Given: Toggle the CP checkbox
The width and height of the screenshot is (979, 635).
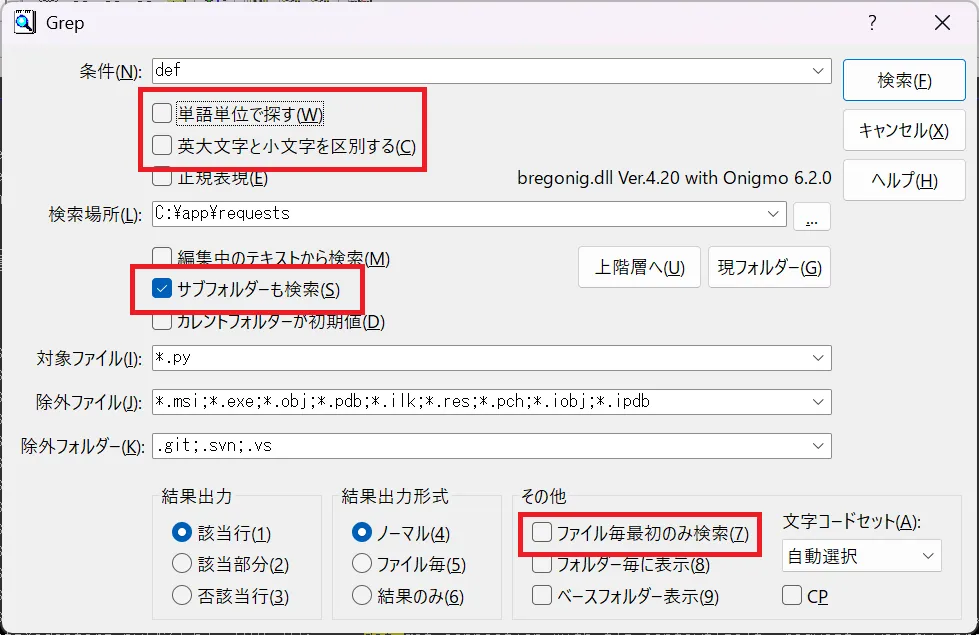Looking at the screenshot, I should tap(792, 596).
